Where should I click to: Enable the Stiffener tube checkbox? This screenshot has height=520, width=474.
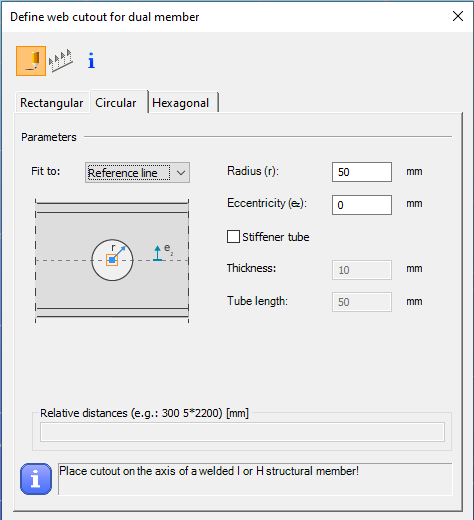click(x=233, y=237)
